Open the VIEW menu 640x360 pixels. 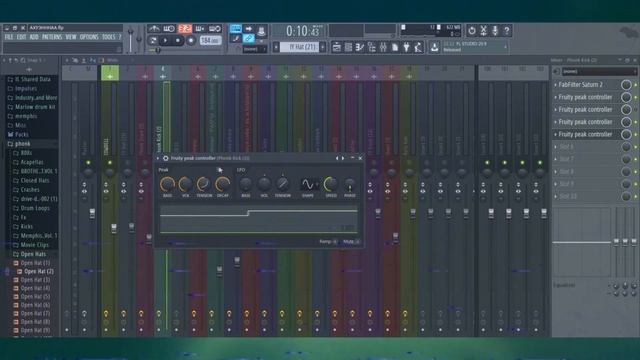tap(71, 37)
